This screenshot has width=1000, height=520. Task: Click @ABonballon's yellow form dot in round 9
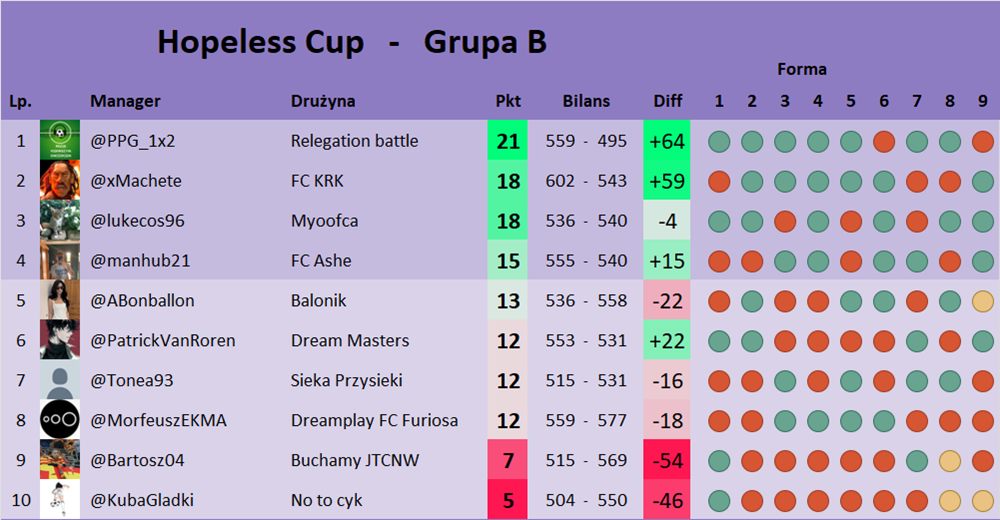(x=982, y=300)
